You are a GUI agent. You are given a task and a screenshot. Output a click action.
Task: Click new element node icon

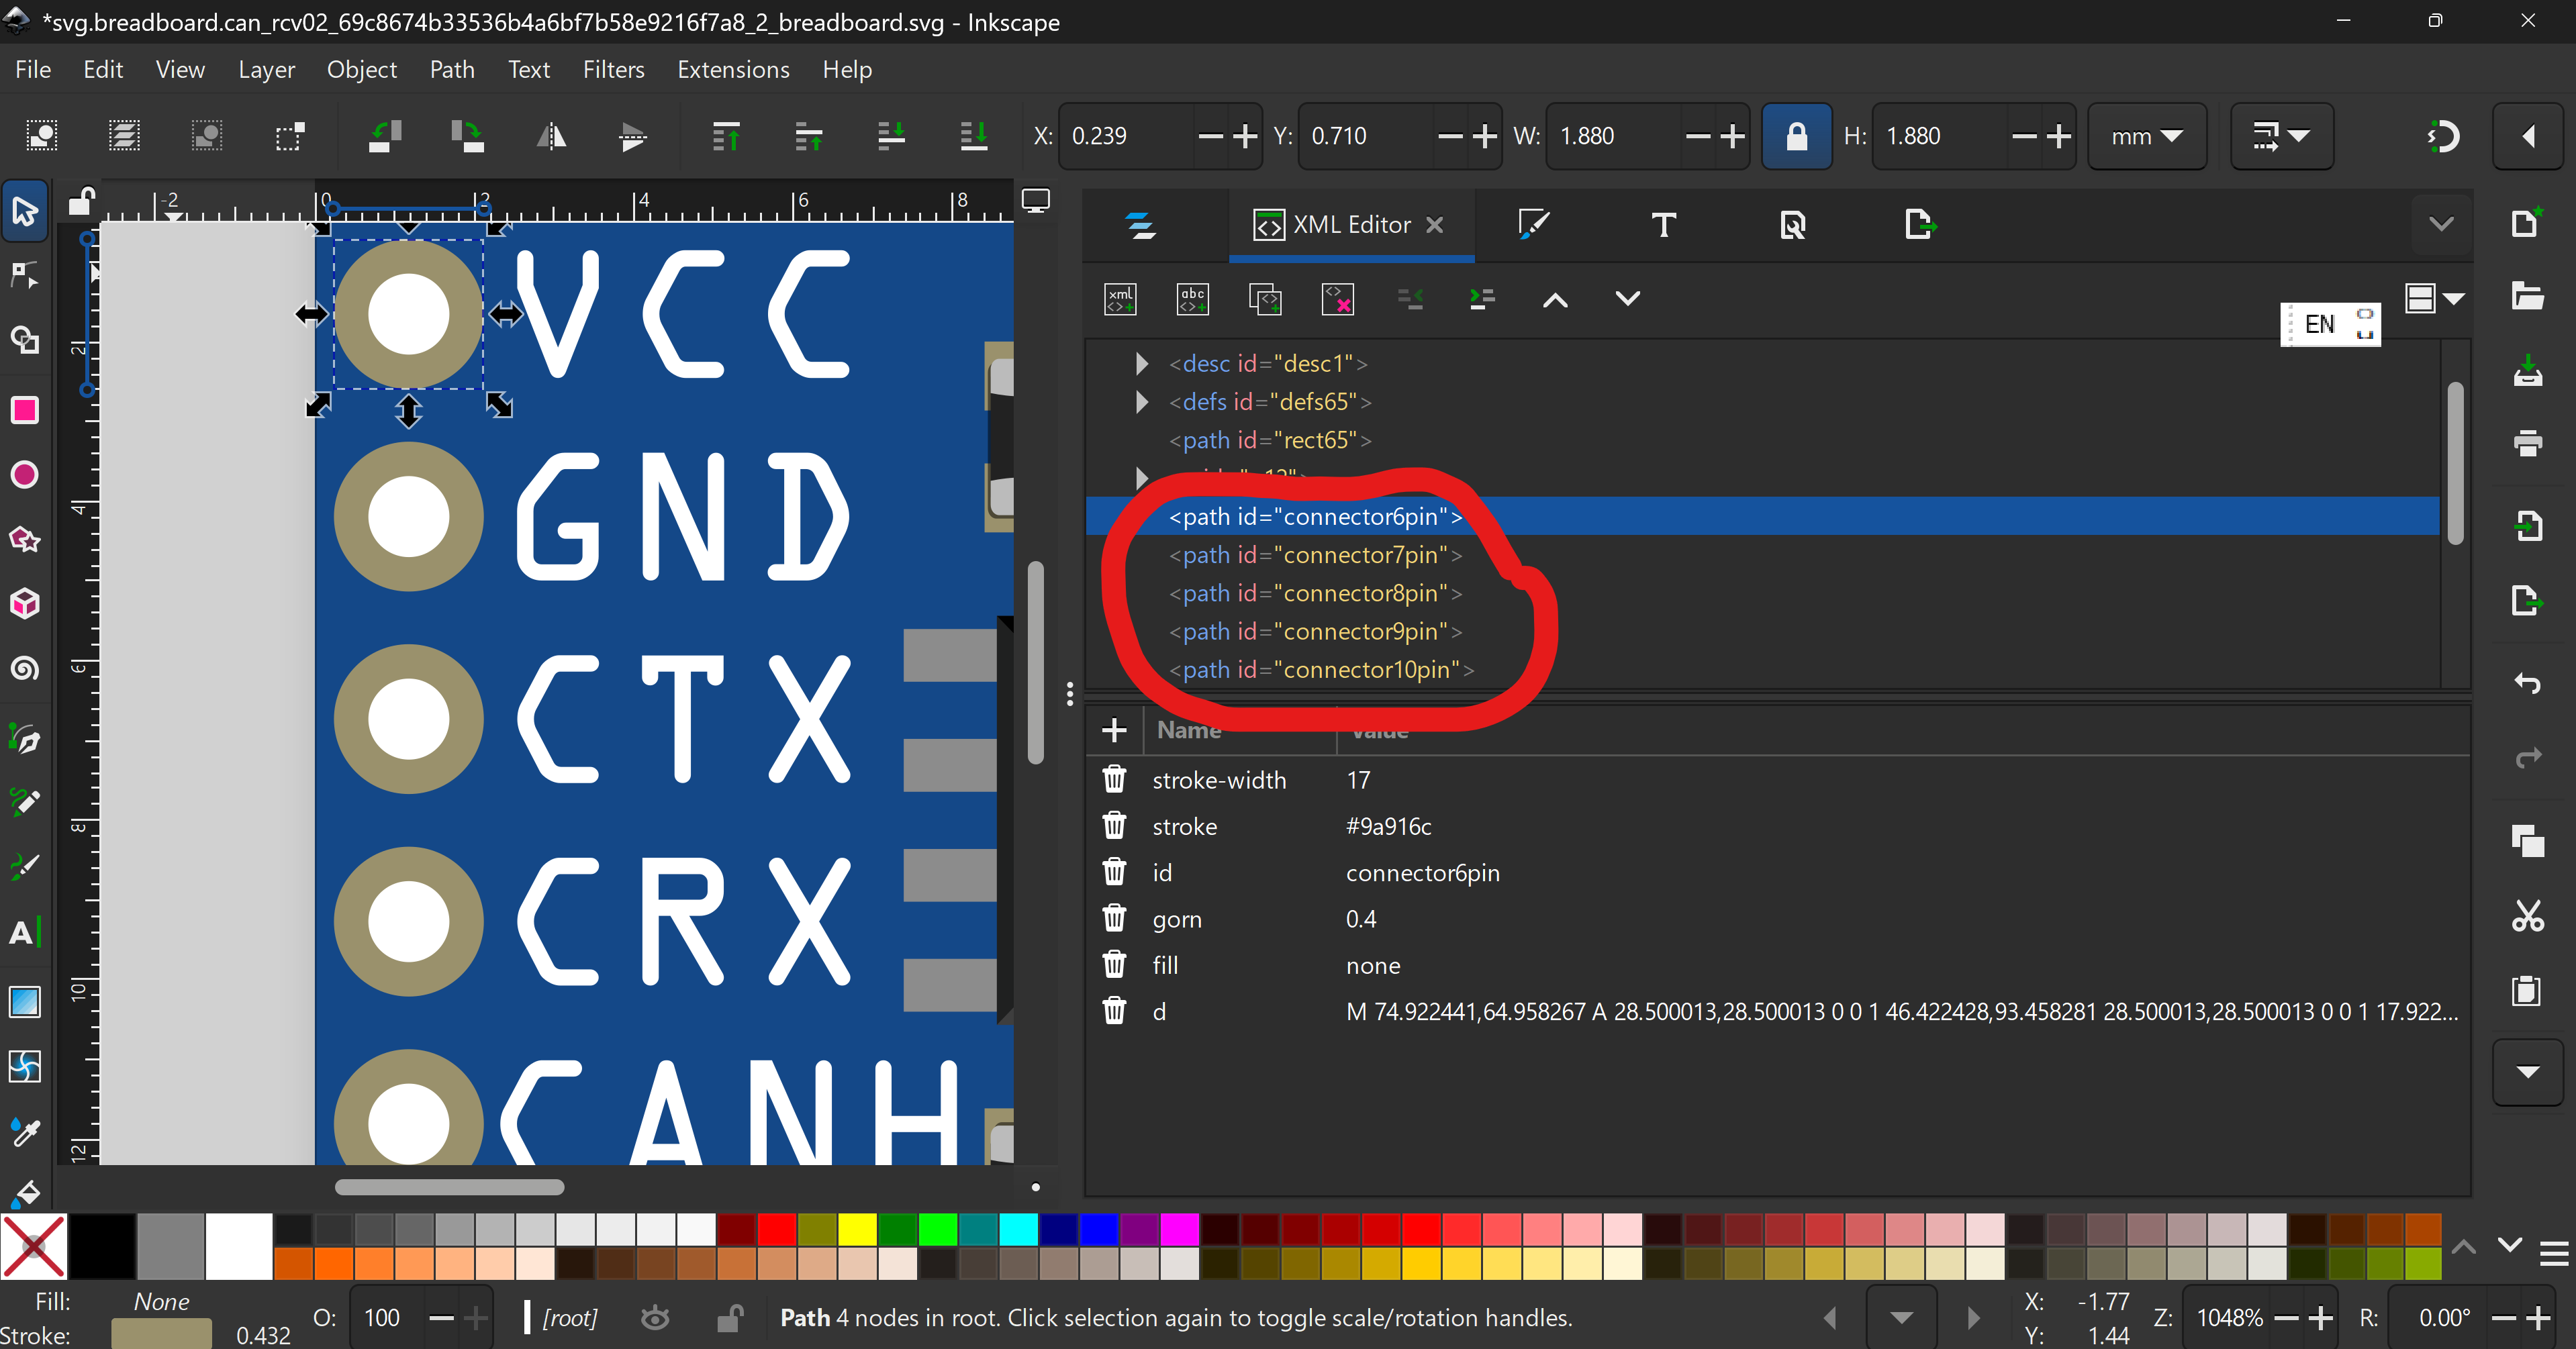(1120, 299)
